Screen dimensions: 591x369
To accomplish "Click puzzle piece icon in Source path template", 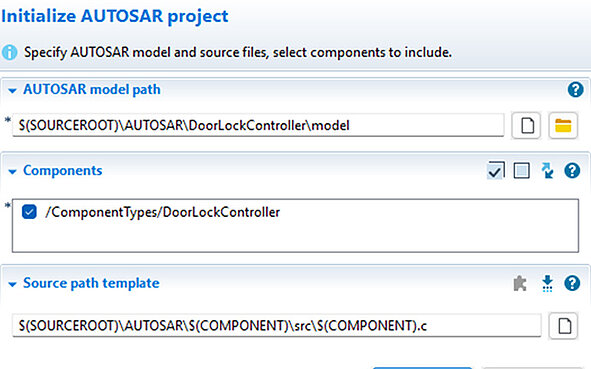I will [520, 283].
